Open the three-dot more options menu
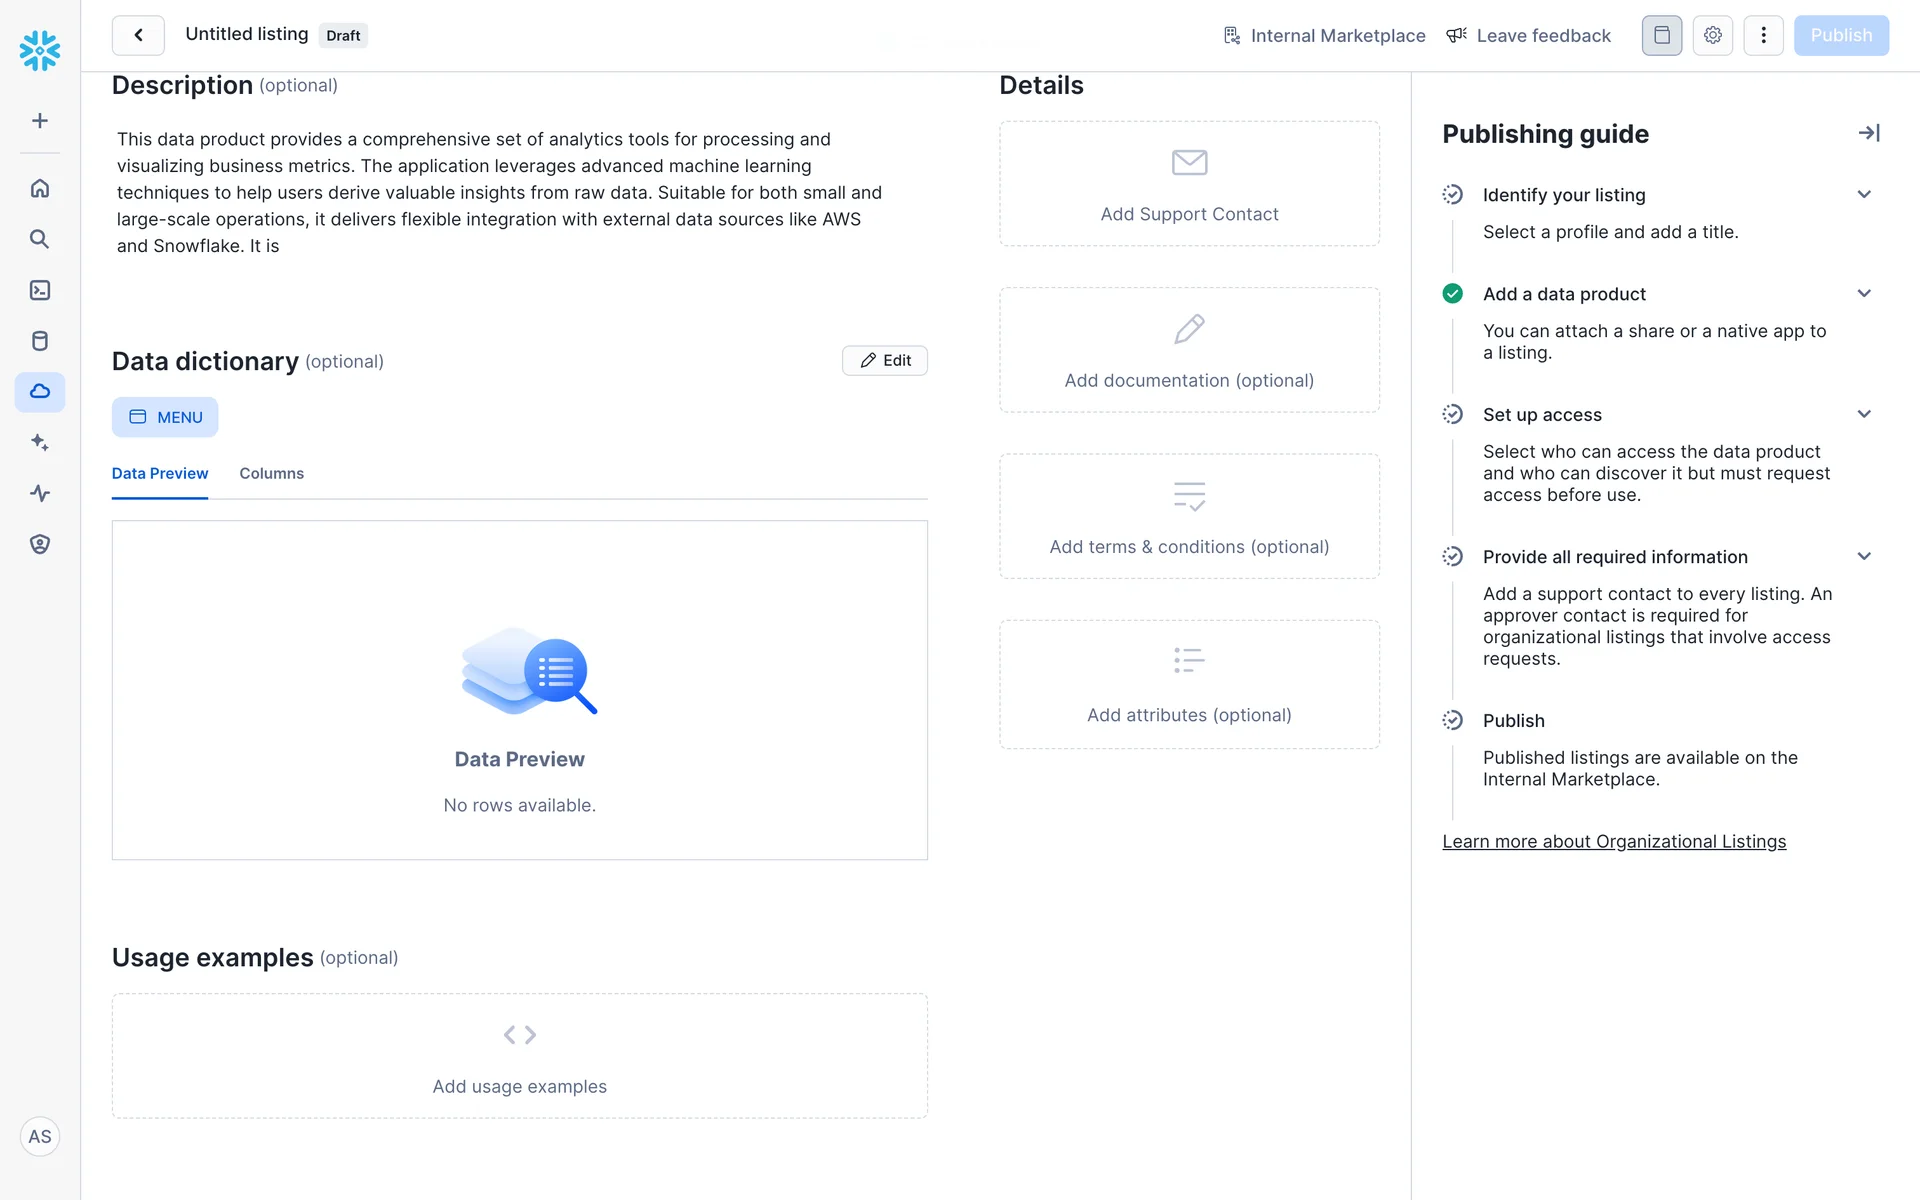 [x=1763, y=35]
